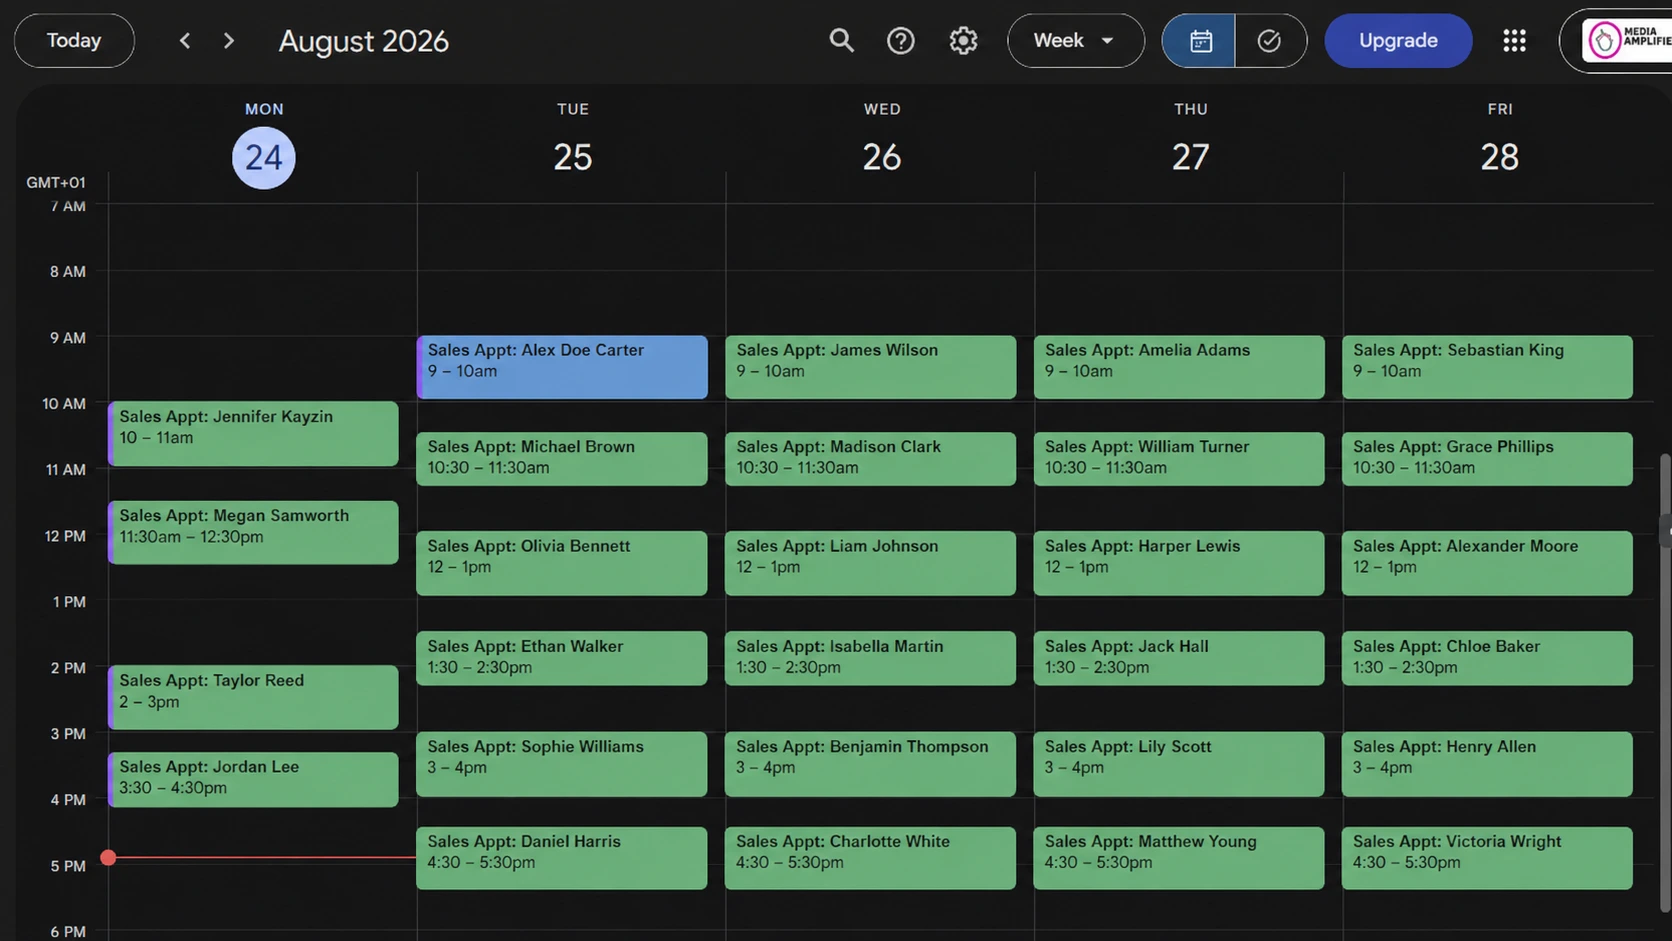Click the vertical scrollbar thumb
Screen dimensions: 1672x941
pyautogui.click(x=1665, y=682)
